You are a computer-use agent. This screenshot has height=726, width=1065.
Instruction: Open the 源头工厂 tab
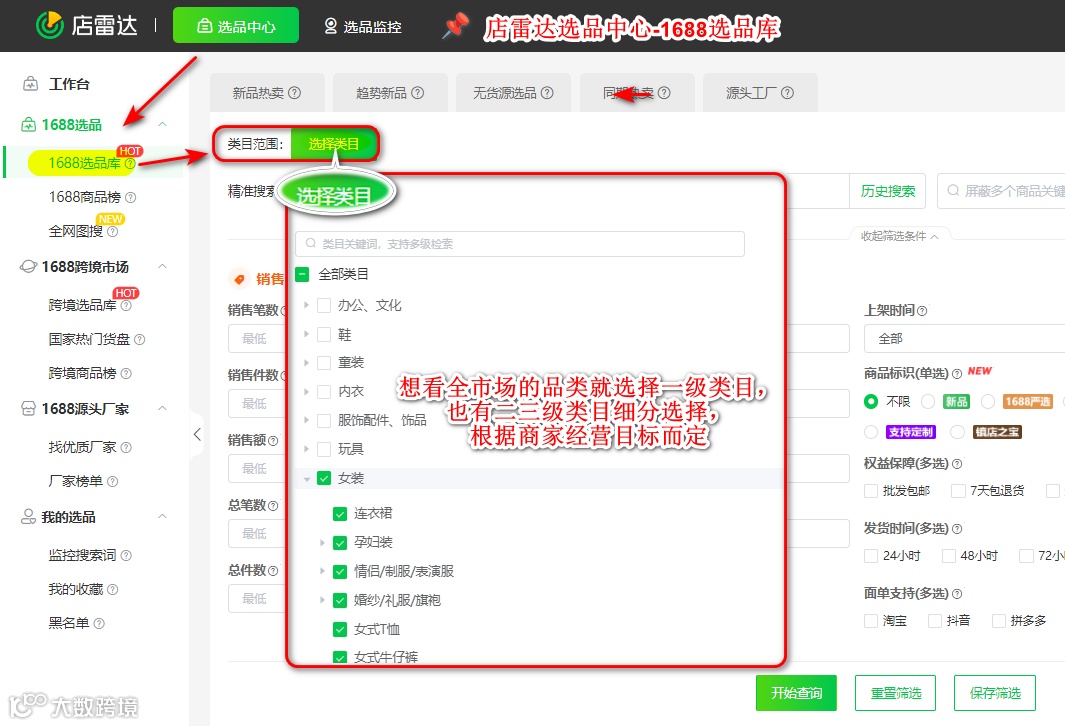(759, 93)
